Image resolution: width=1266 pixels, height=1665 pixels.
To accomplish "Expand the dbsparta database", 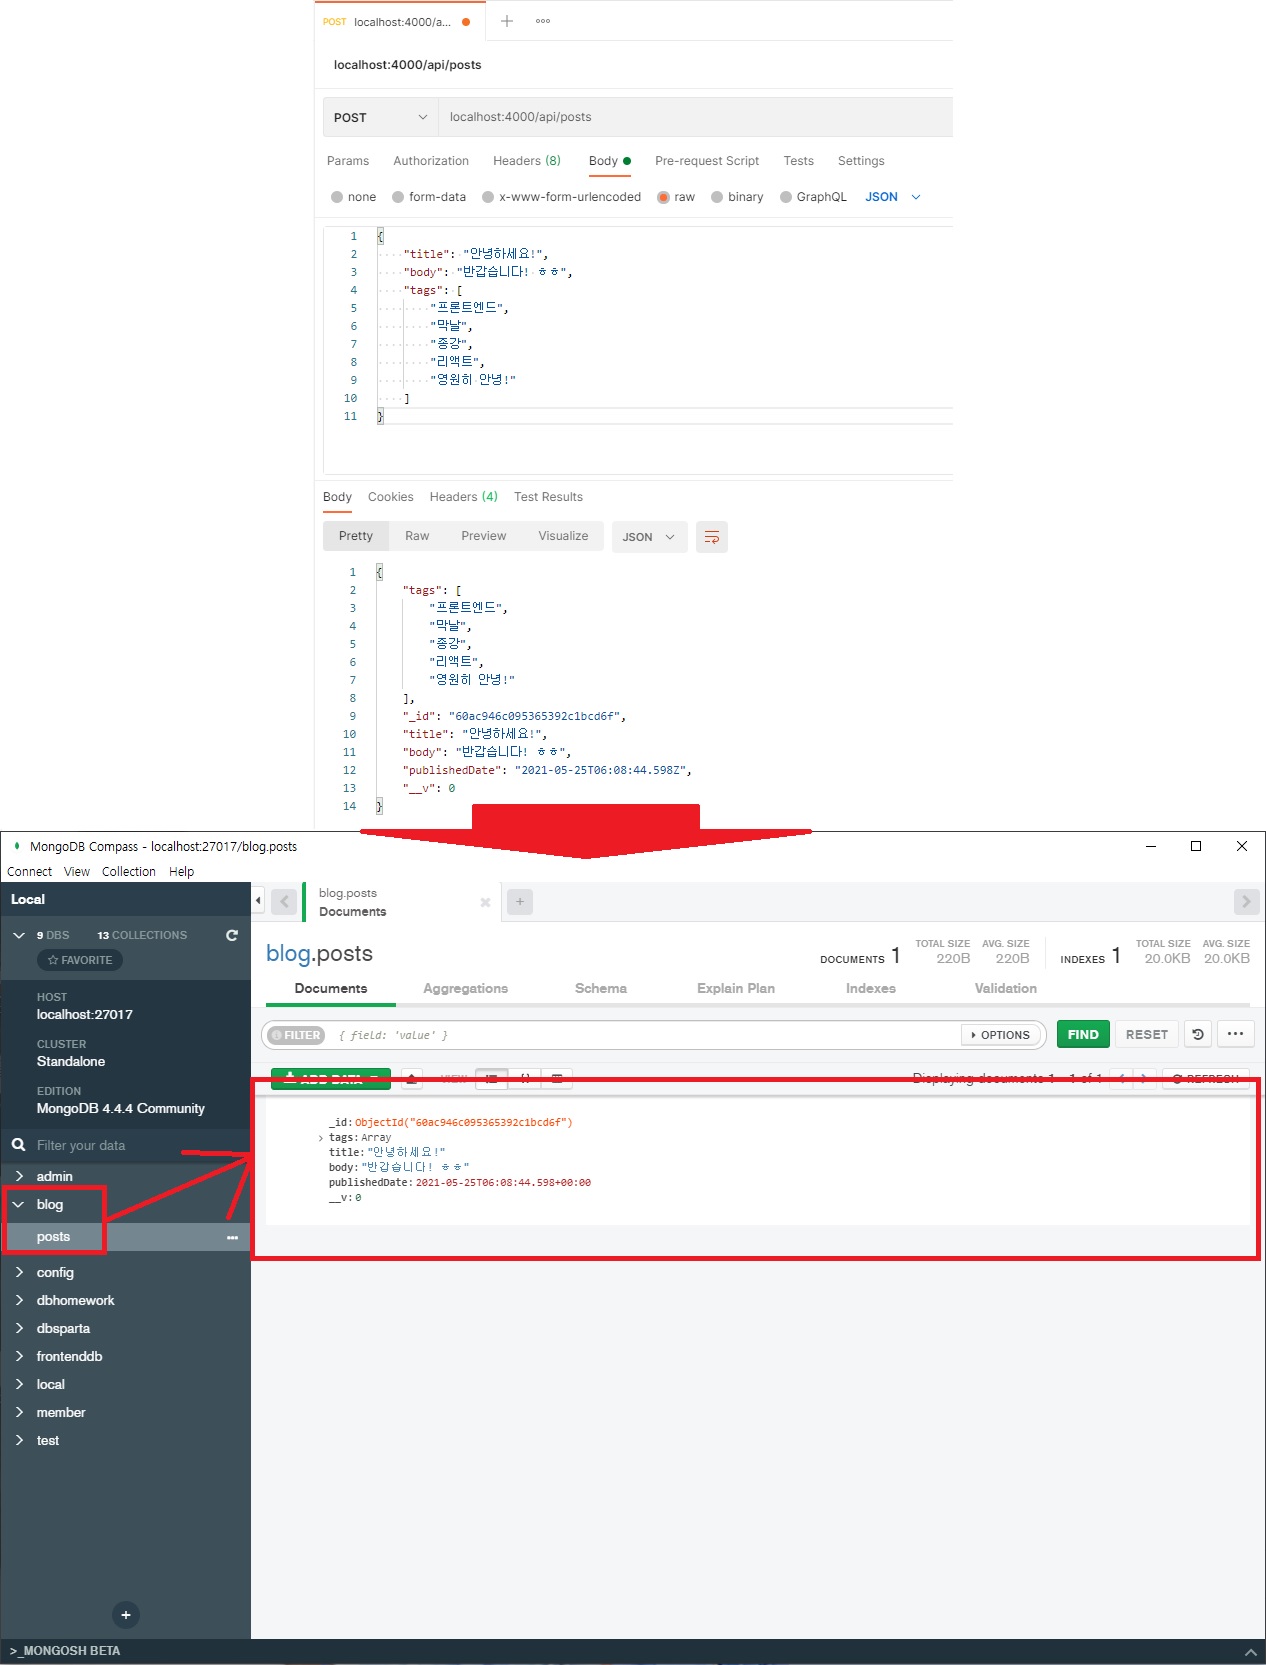I will tap(19, 1328).
